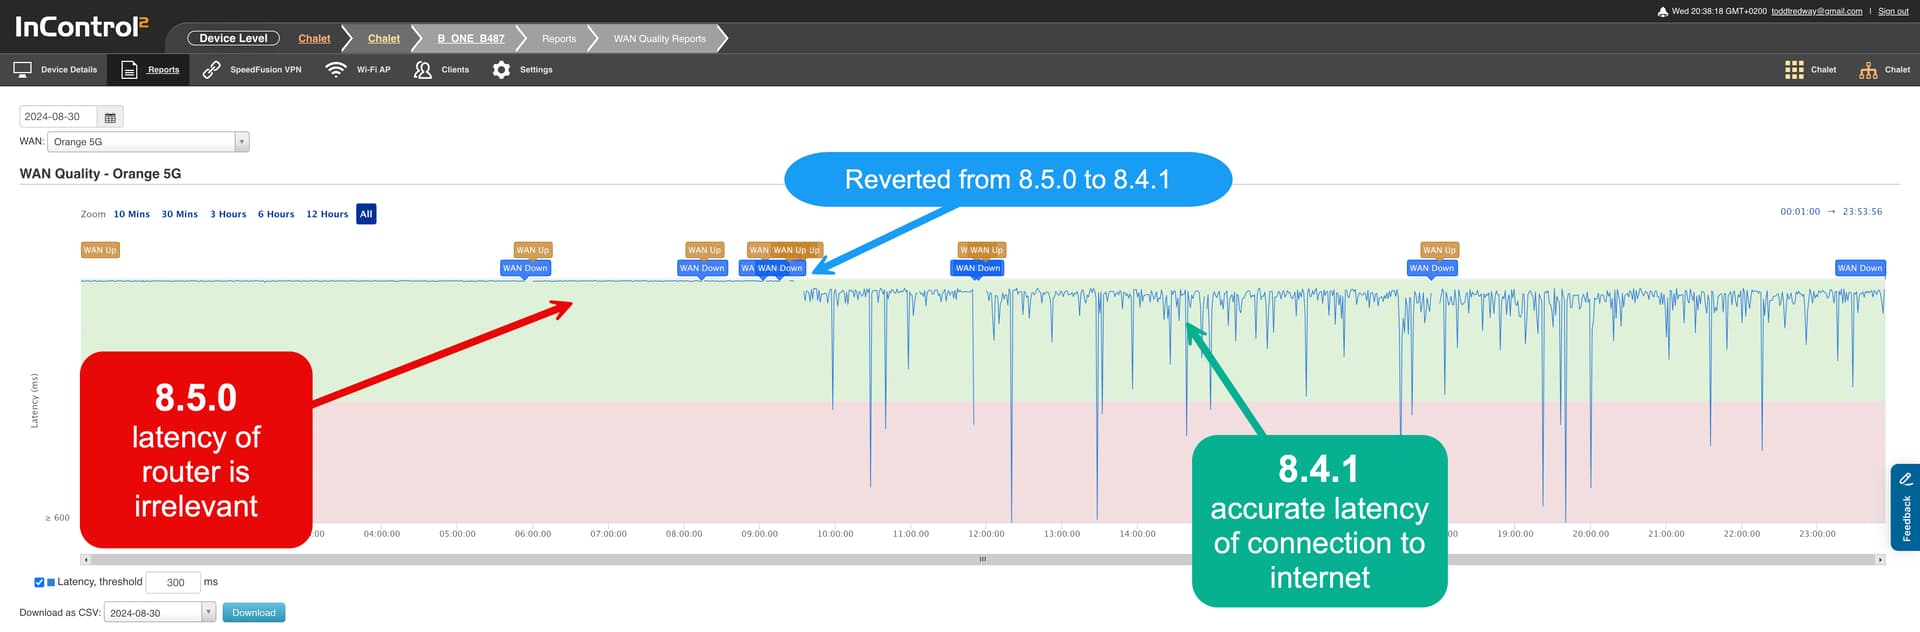Image resolution: width=1920 pixels, height=632 pixels.
Task: Open the Clients people icon
Action: pos(423,70)
